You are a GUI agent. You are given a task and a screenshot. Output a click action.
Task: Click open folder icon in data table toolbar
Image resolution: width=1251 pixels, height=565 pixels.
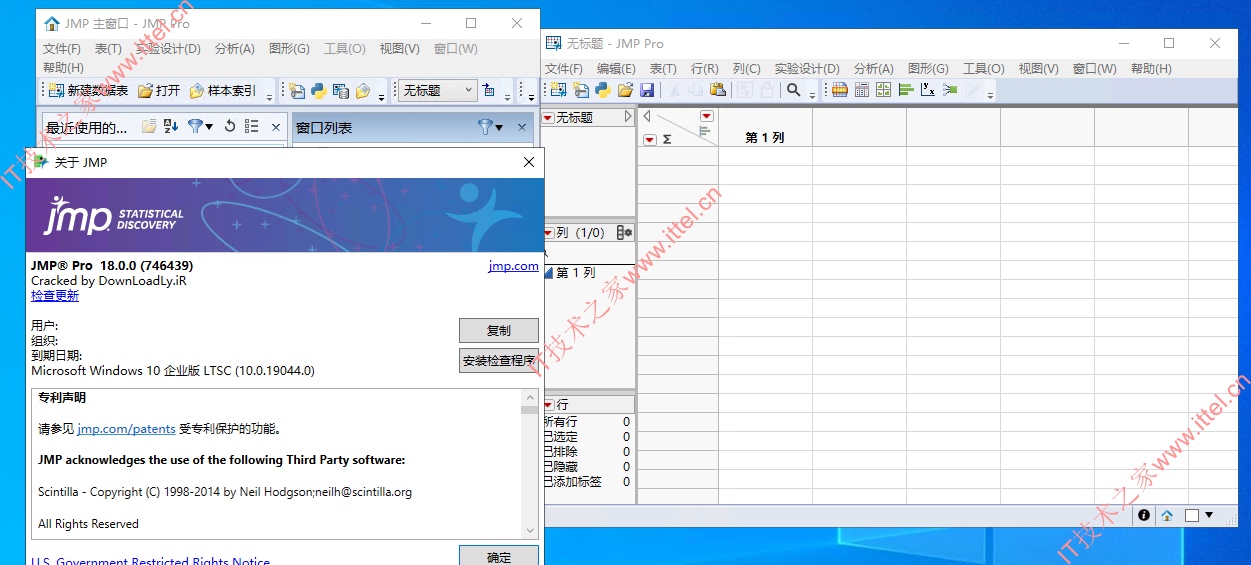click(x=625, y=90)
